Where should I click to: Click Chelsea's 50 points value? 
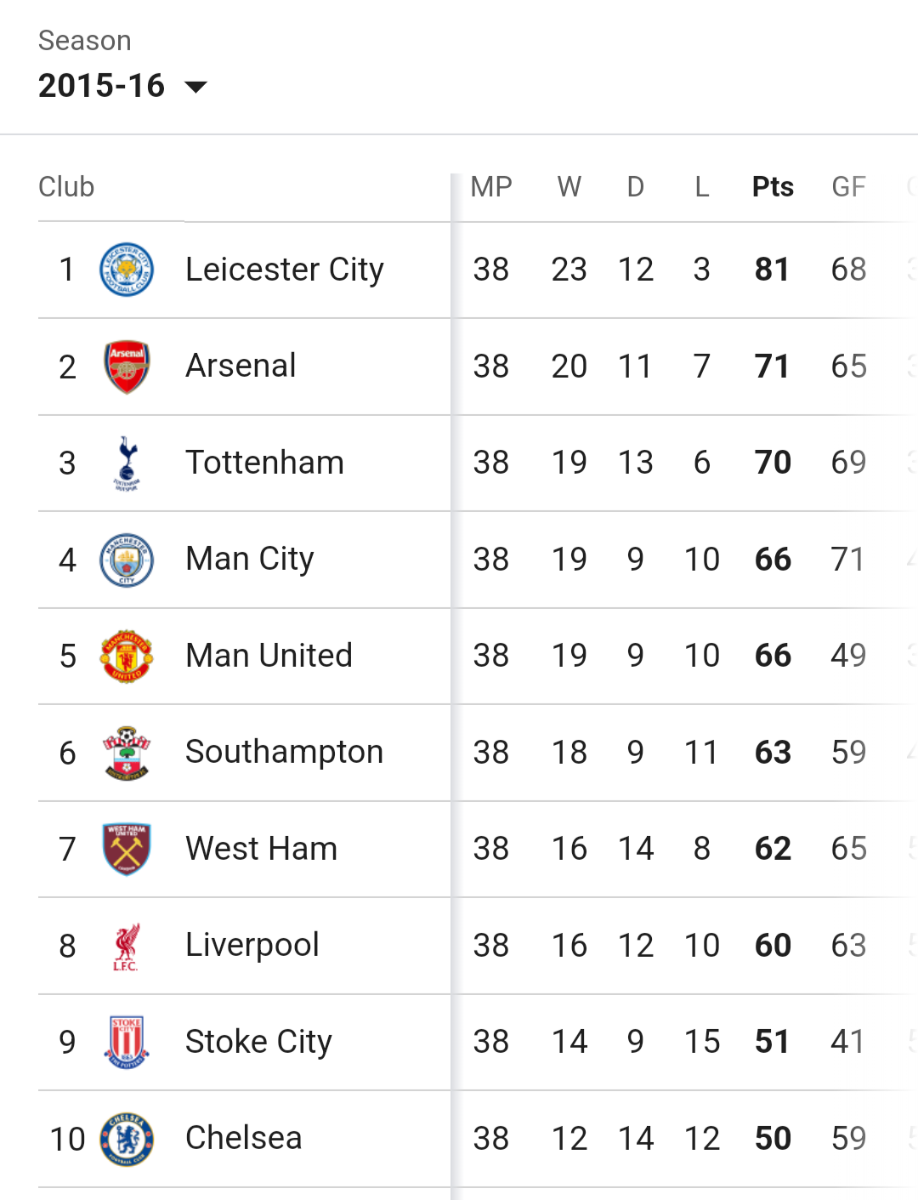click(x=773, y=1139)
